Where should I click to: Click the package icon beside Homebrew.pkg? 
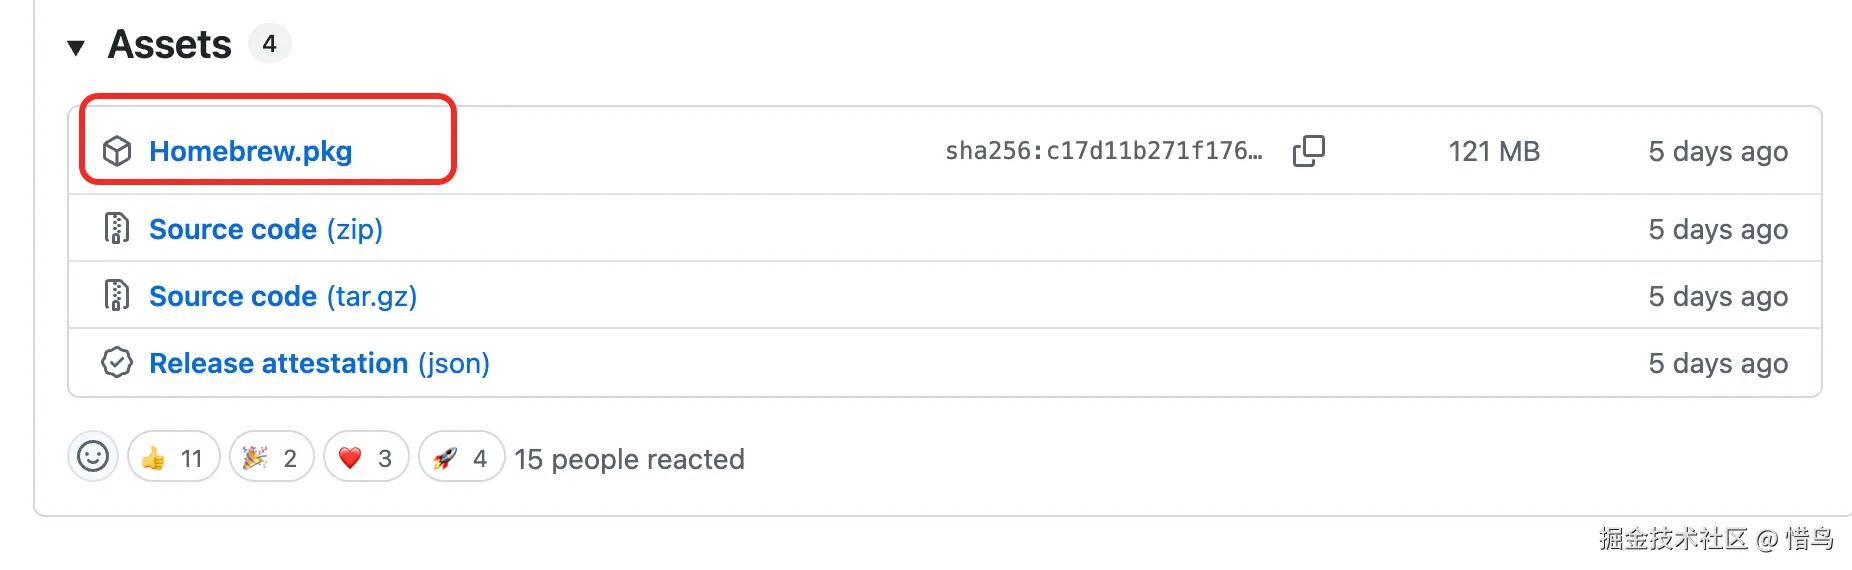tap(117, 151)
